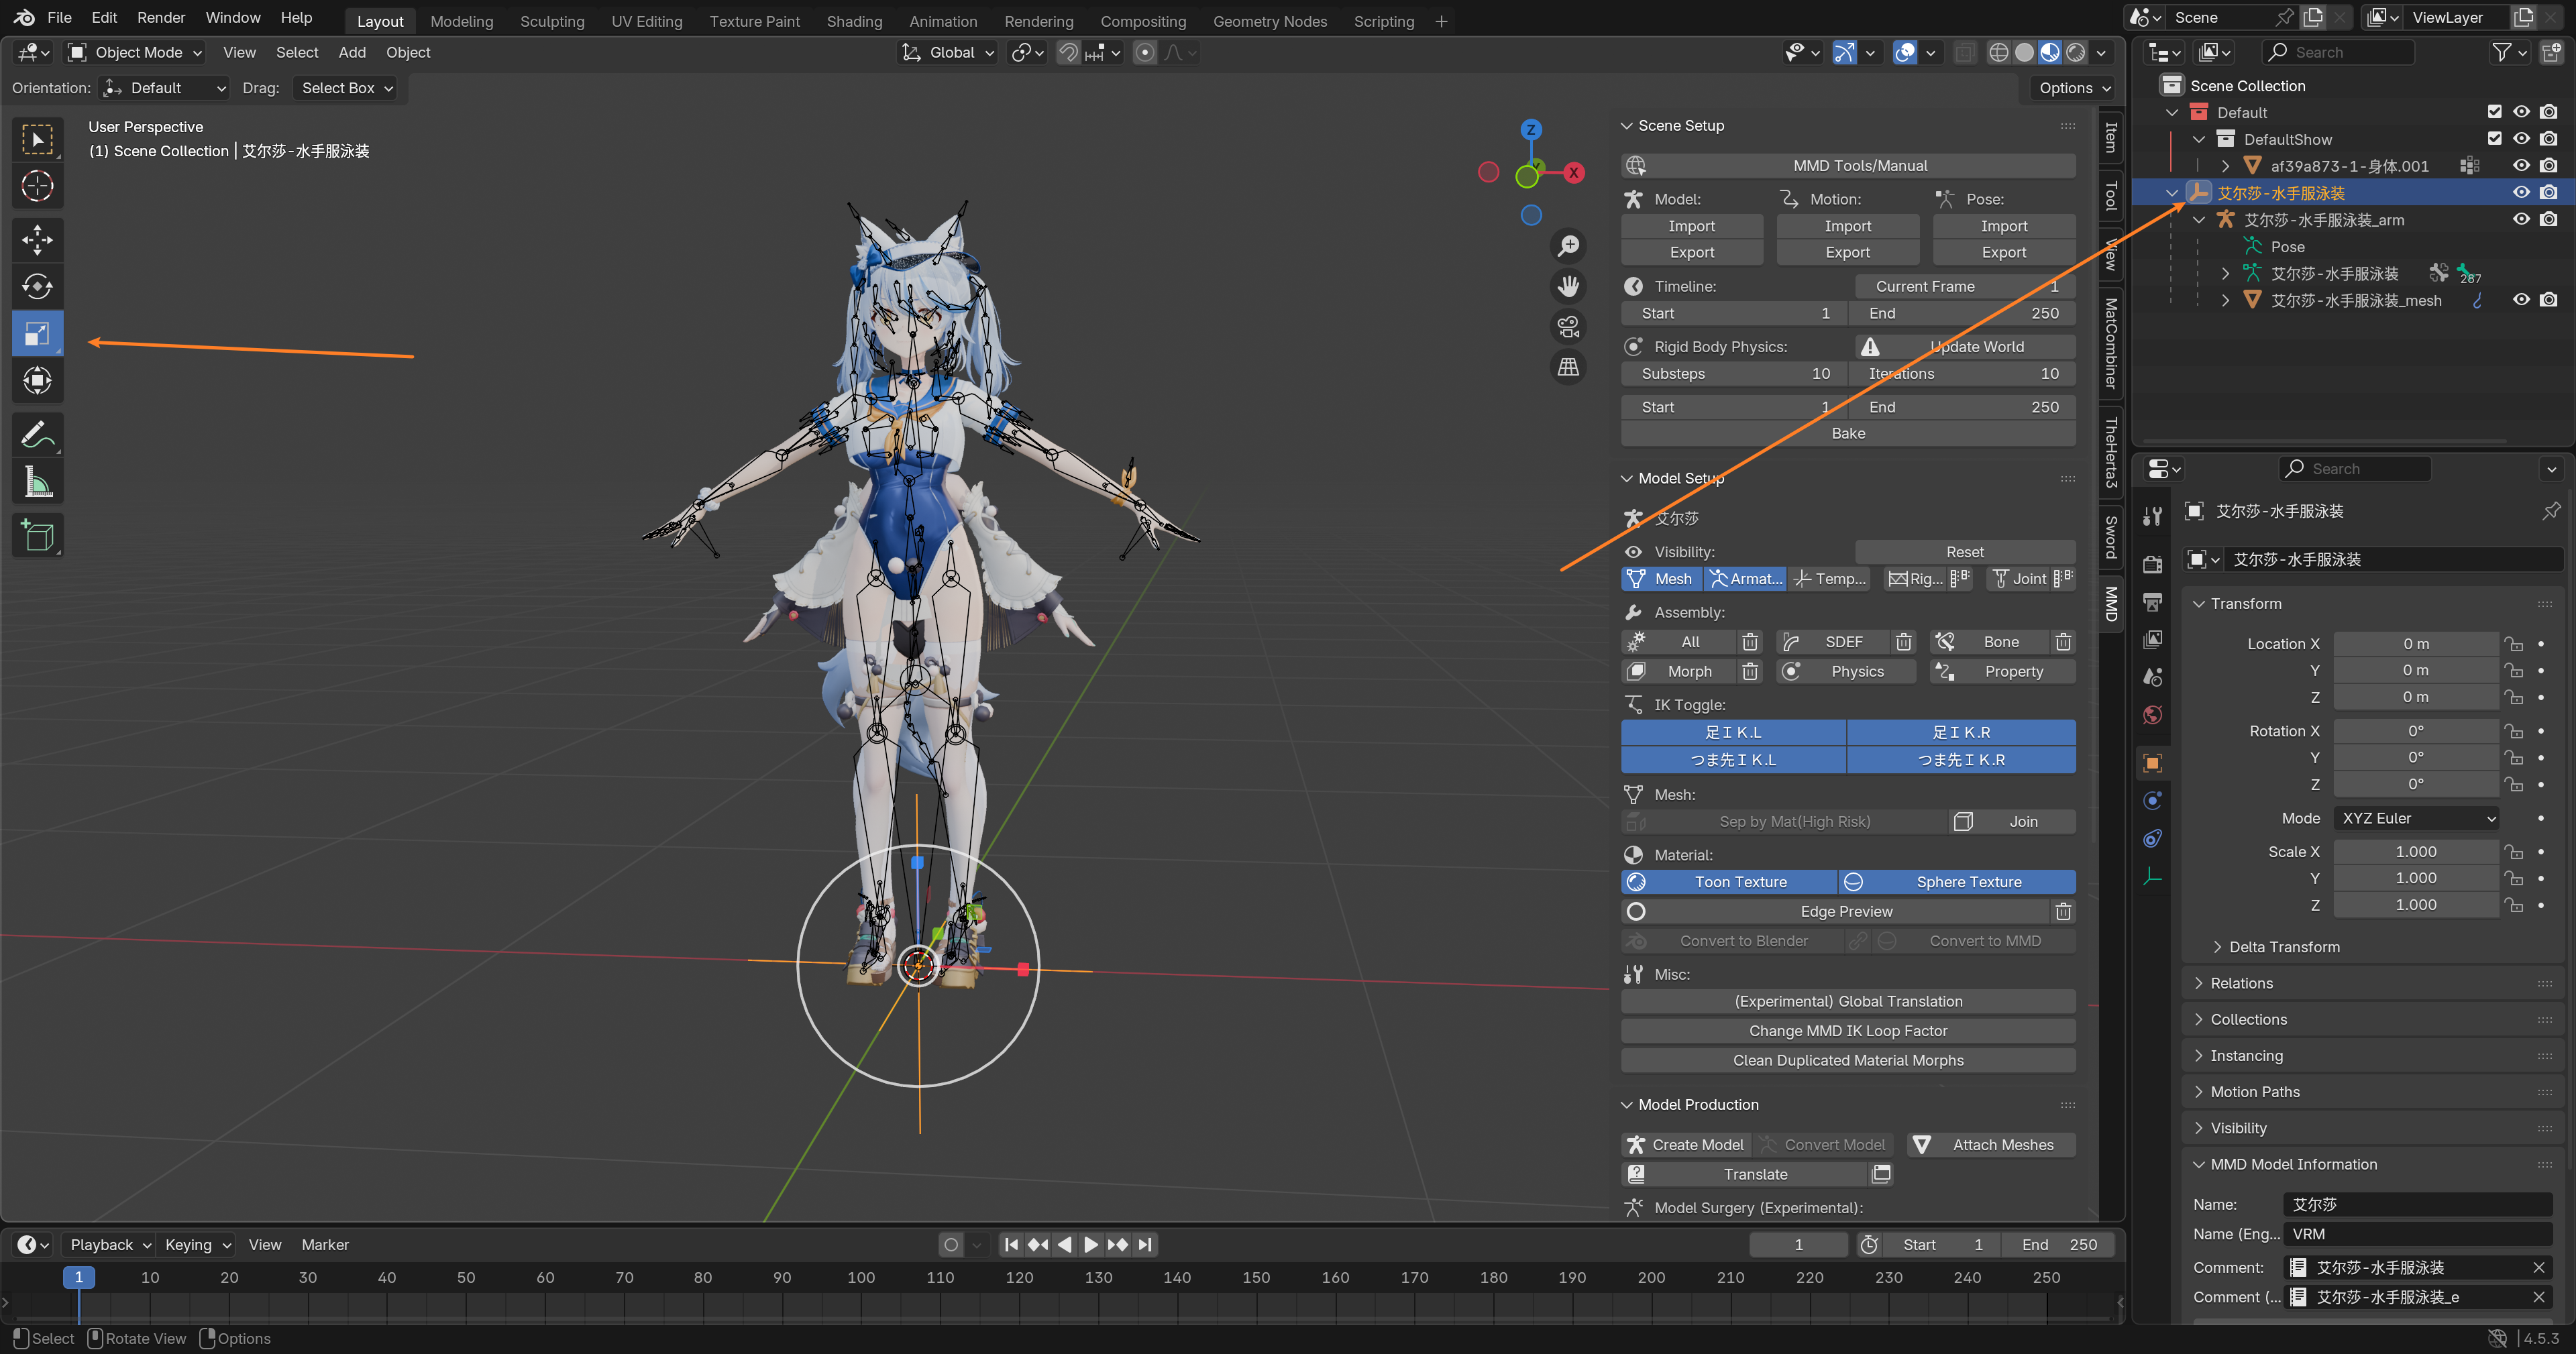The image size is (2576, 1354).
Task: Uncheck the Default collection checkbox
Action: click(2494, 112)
